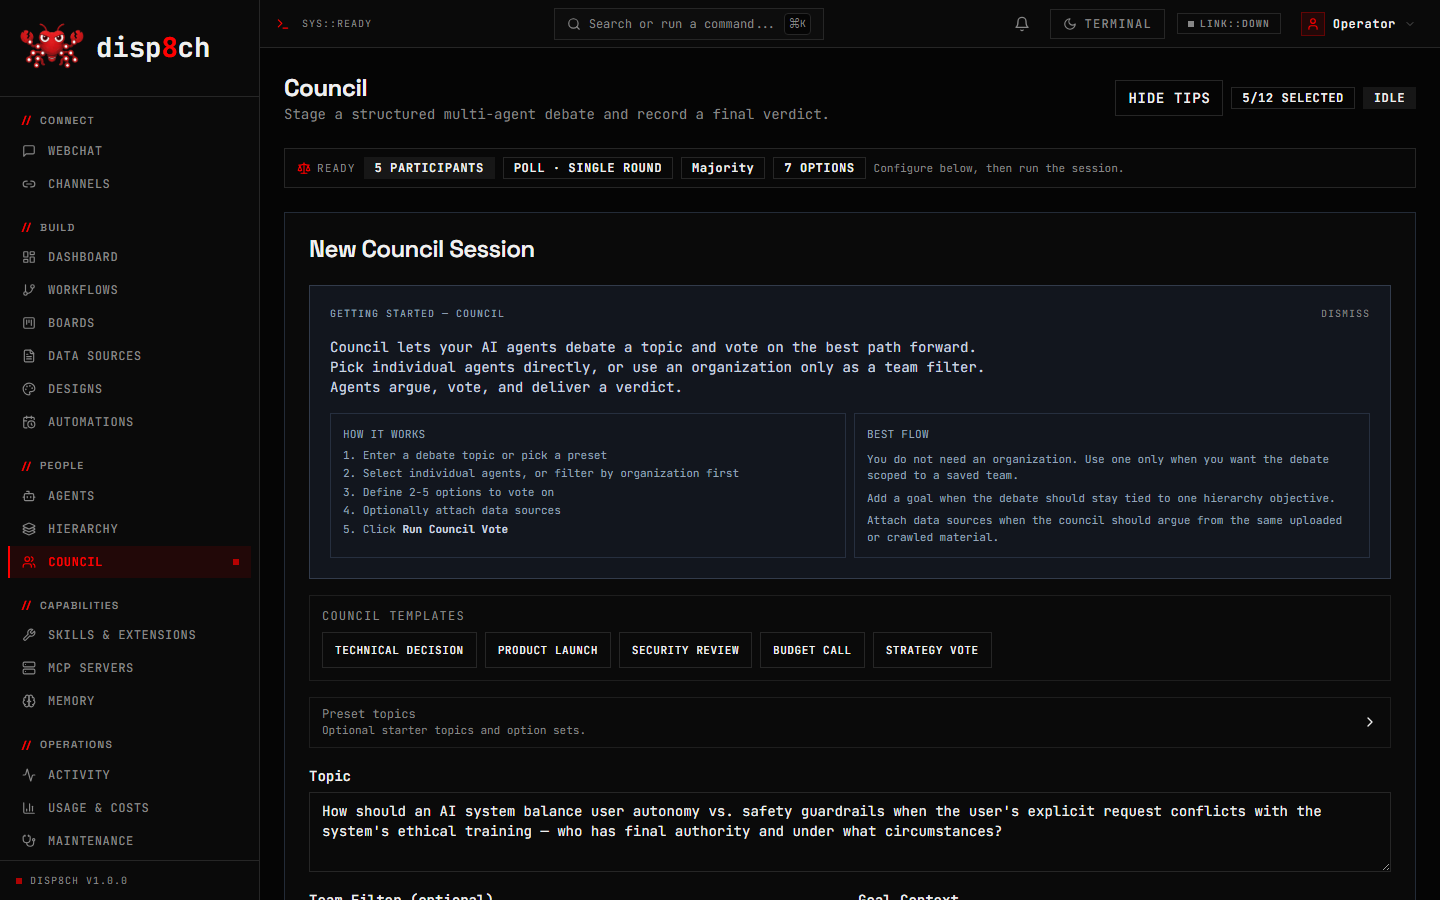Screen dimensions: 1440x900
Task: Click the Data Sources document icon
Action: pyautogui.click(x=29, y=356)
